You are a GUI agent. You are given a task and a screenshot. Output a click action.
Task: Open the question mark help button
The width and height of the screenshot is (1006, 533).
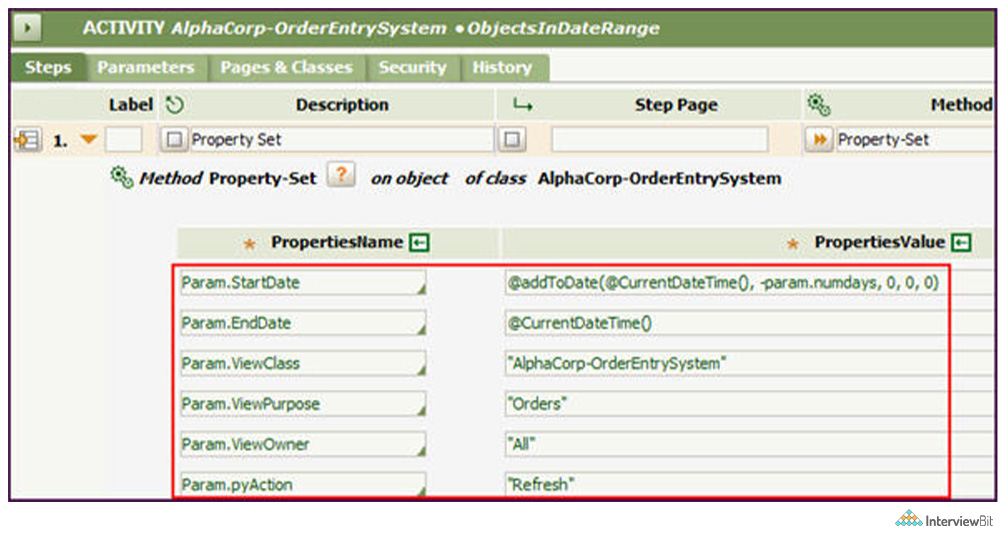point(341,174)
